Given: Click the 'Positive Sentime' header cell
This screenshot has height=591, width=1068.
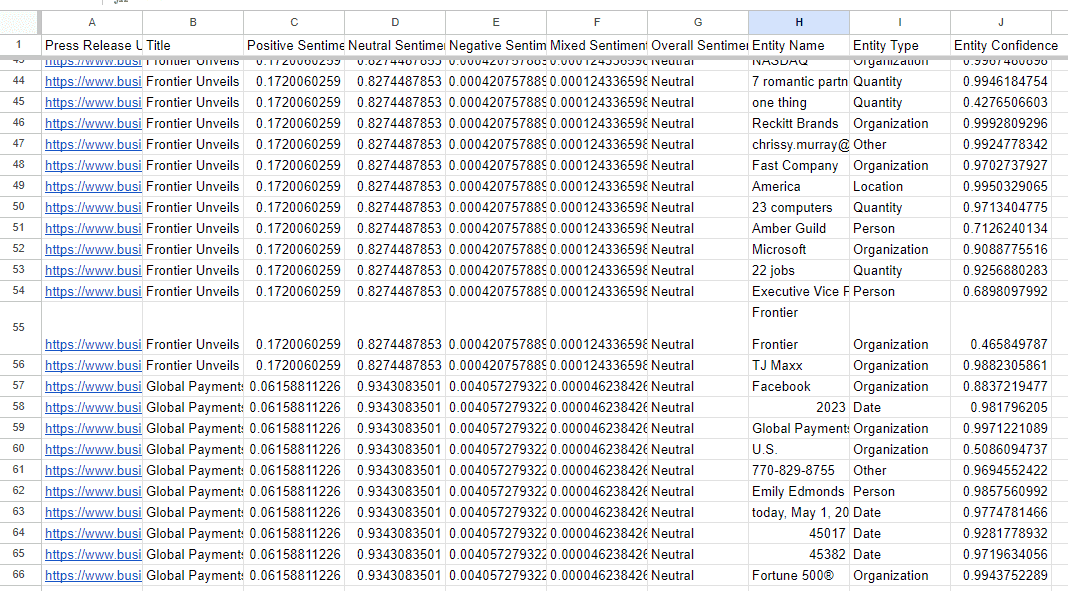Looking at the screenshot, I should coord(294,45).
